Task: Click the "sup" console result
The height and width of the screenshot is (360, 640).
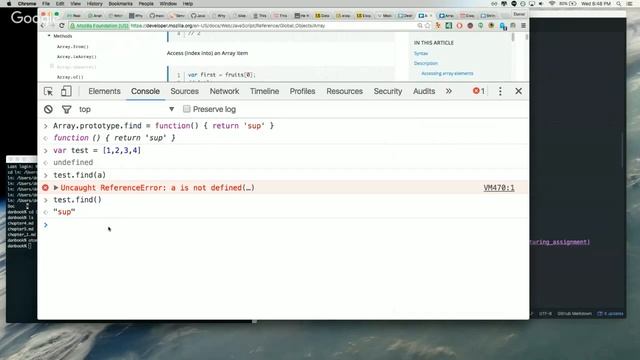Action: 64,212
